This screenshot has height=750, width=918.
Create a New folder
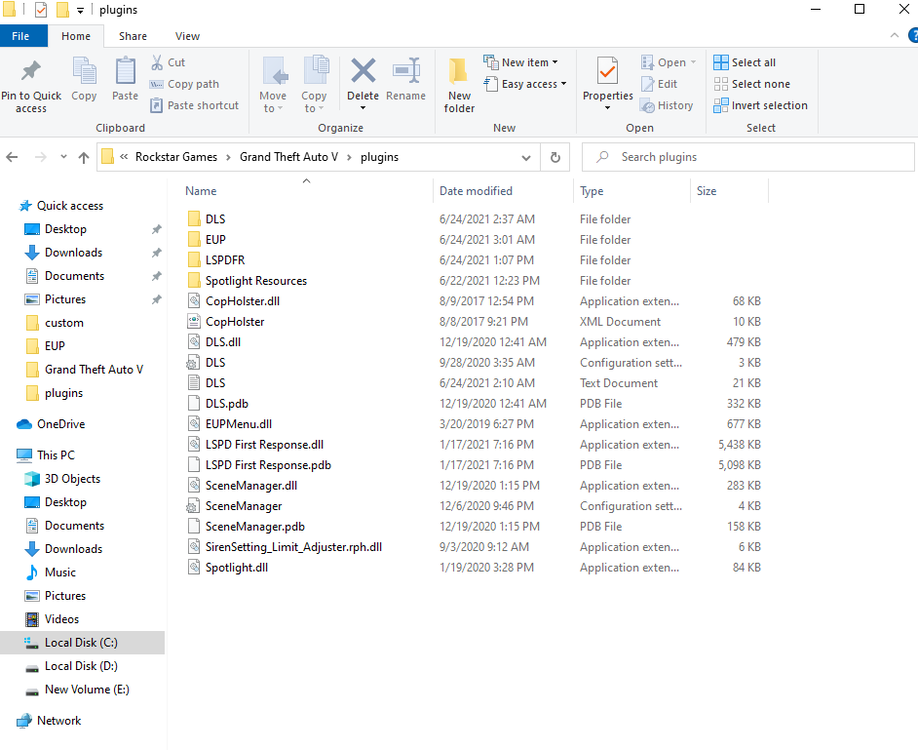tap(459, 85)
